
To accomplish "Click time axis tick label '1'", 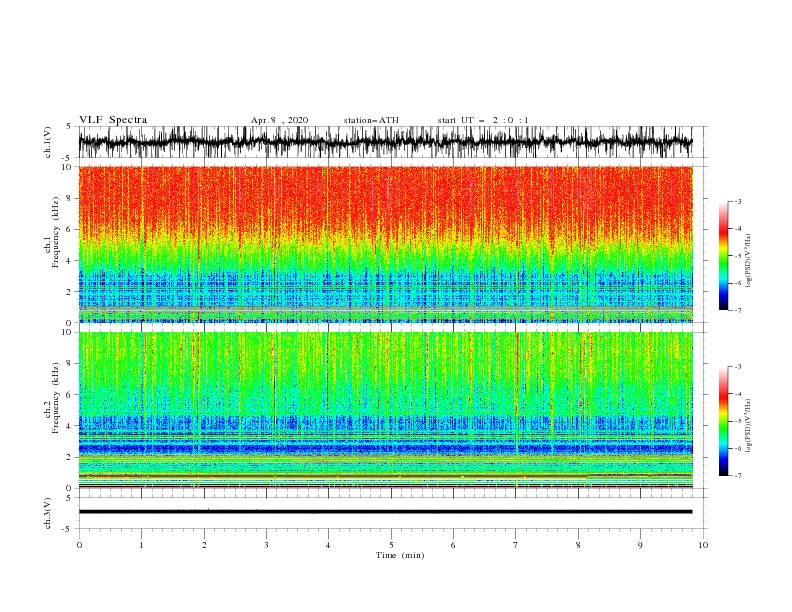I will click(141, 545).
